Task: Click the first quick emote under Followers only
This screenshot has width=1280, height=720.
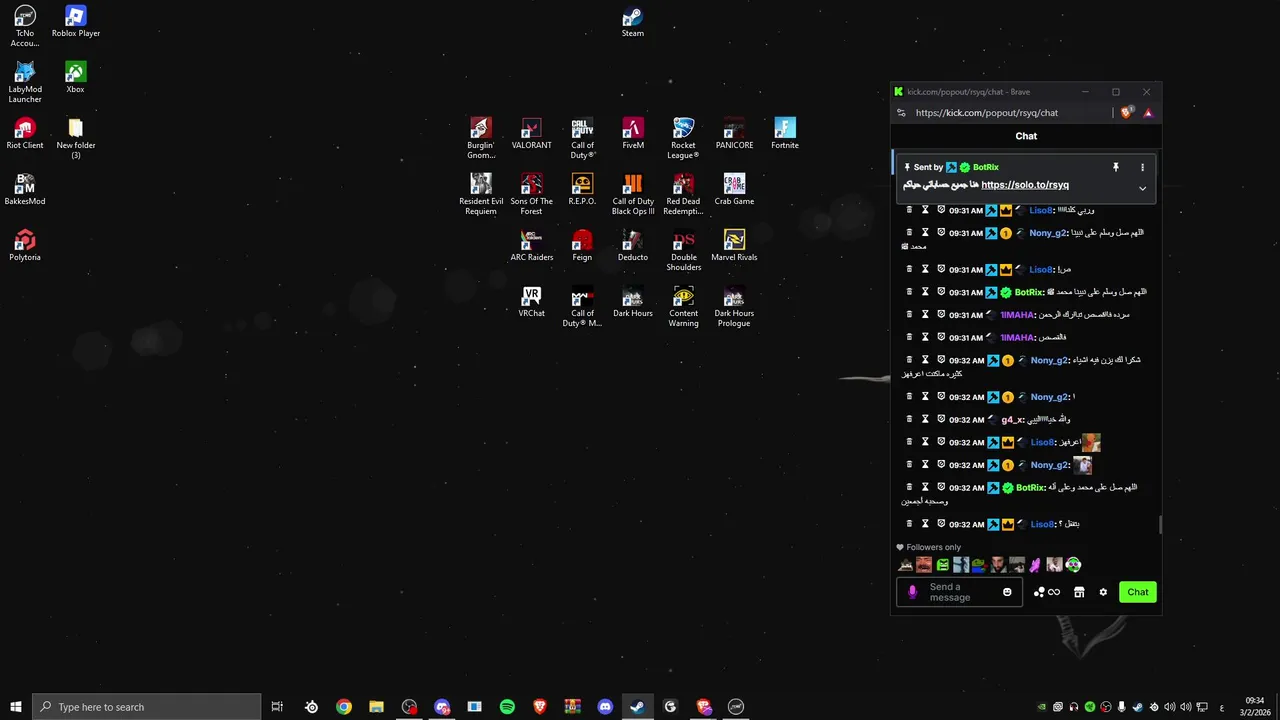Action: pyautogui.click(x=906, y=565)
